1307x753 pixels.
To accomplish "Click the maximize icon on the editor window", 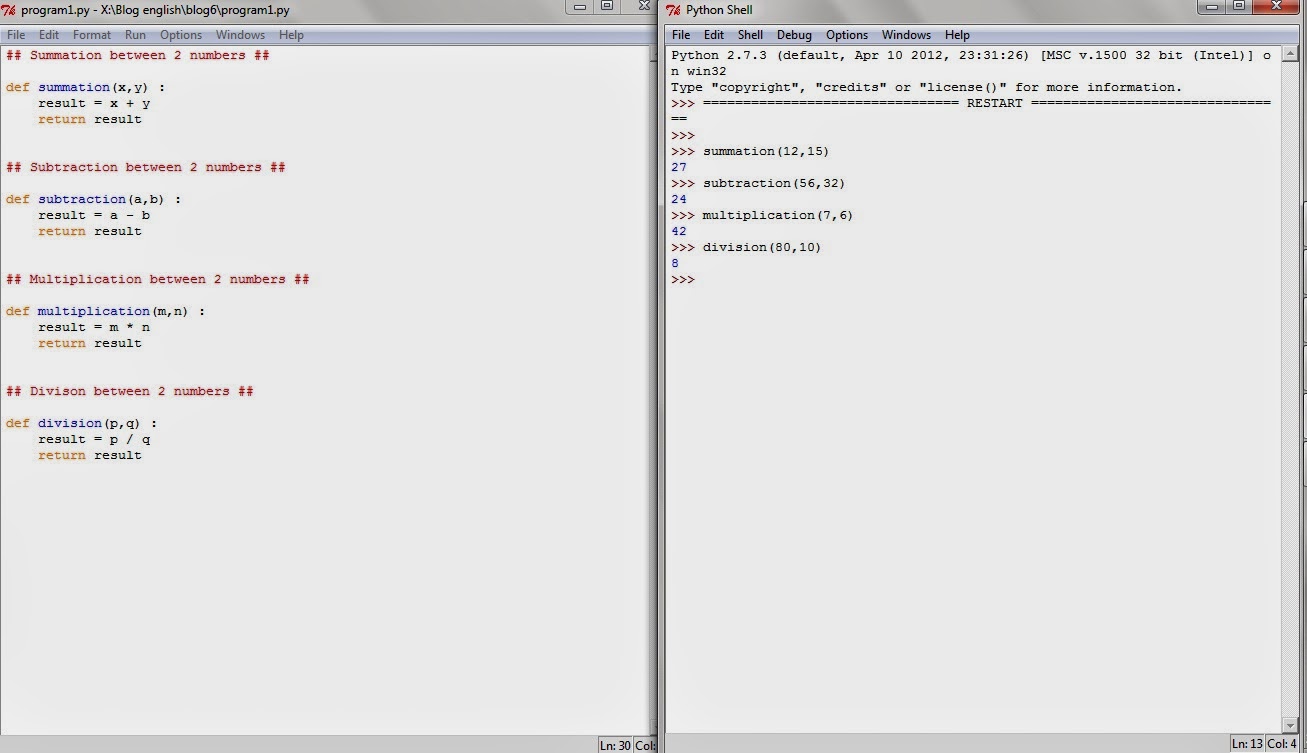I will (x=607, y=7).
